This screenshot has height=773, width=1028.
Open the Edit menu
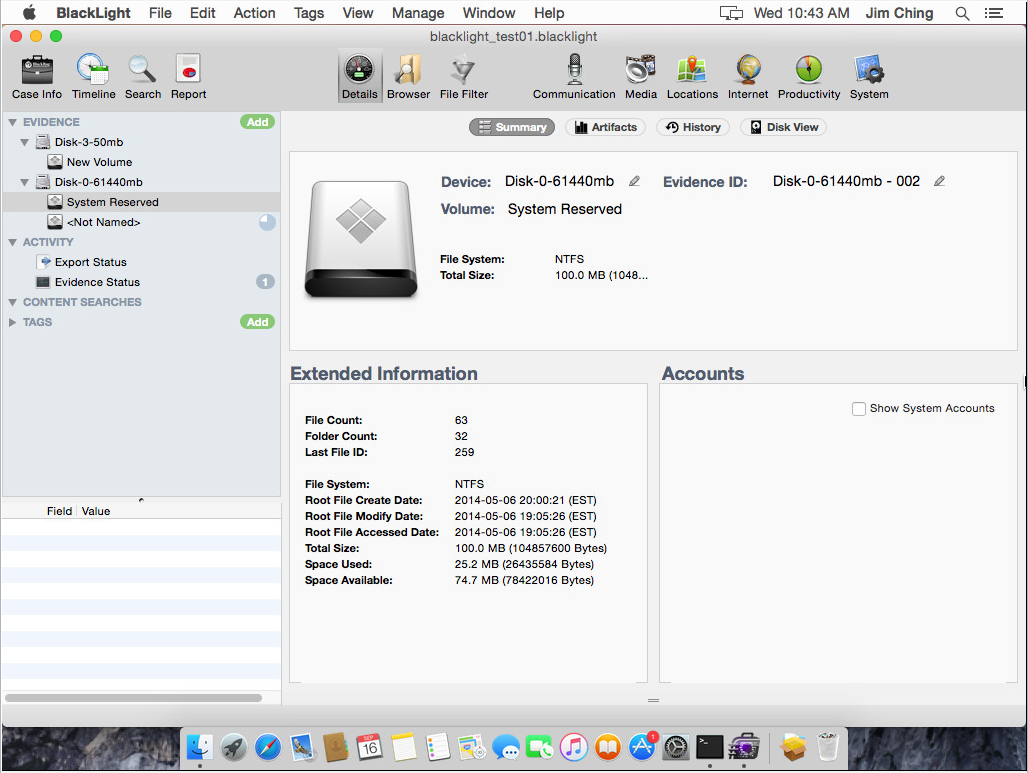coord(203,13)
